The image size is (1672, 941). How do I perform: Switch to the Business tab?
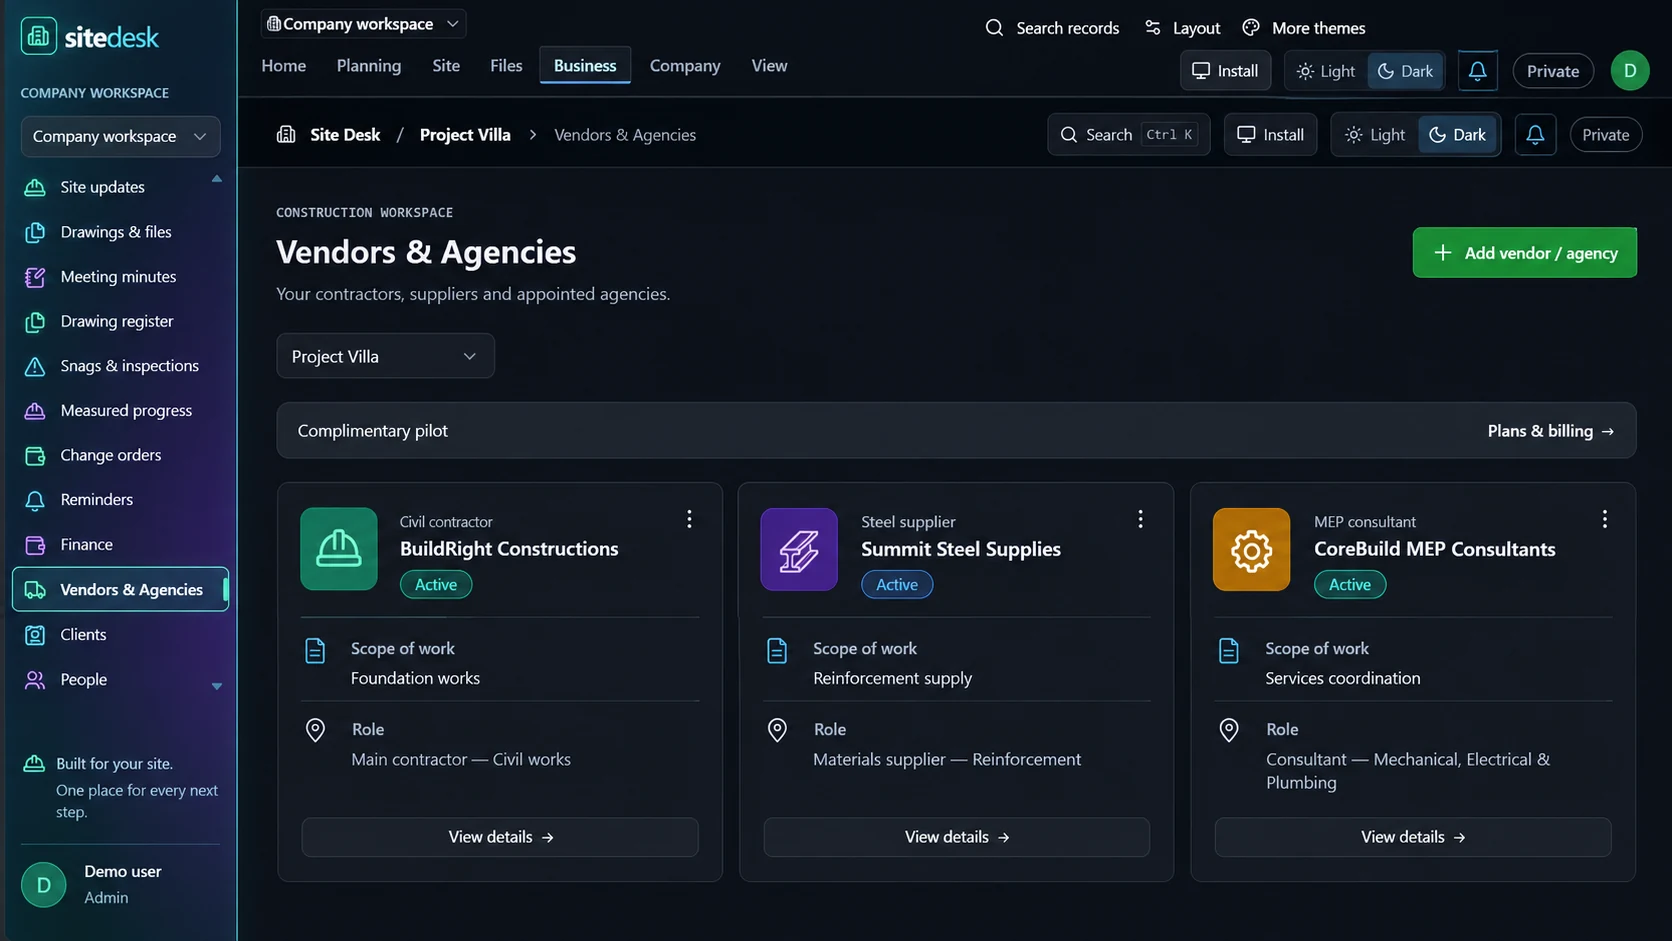tap(585, 66)
